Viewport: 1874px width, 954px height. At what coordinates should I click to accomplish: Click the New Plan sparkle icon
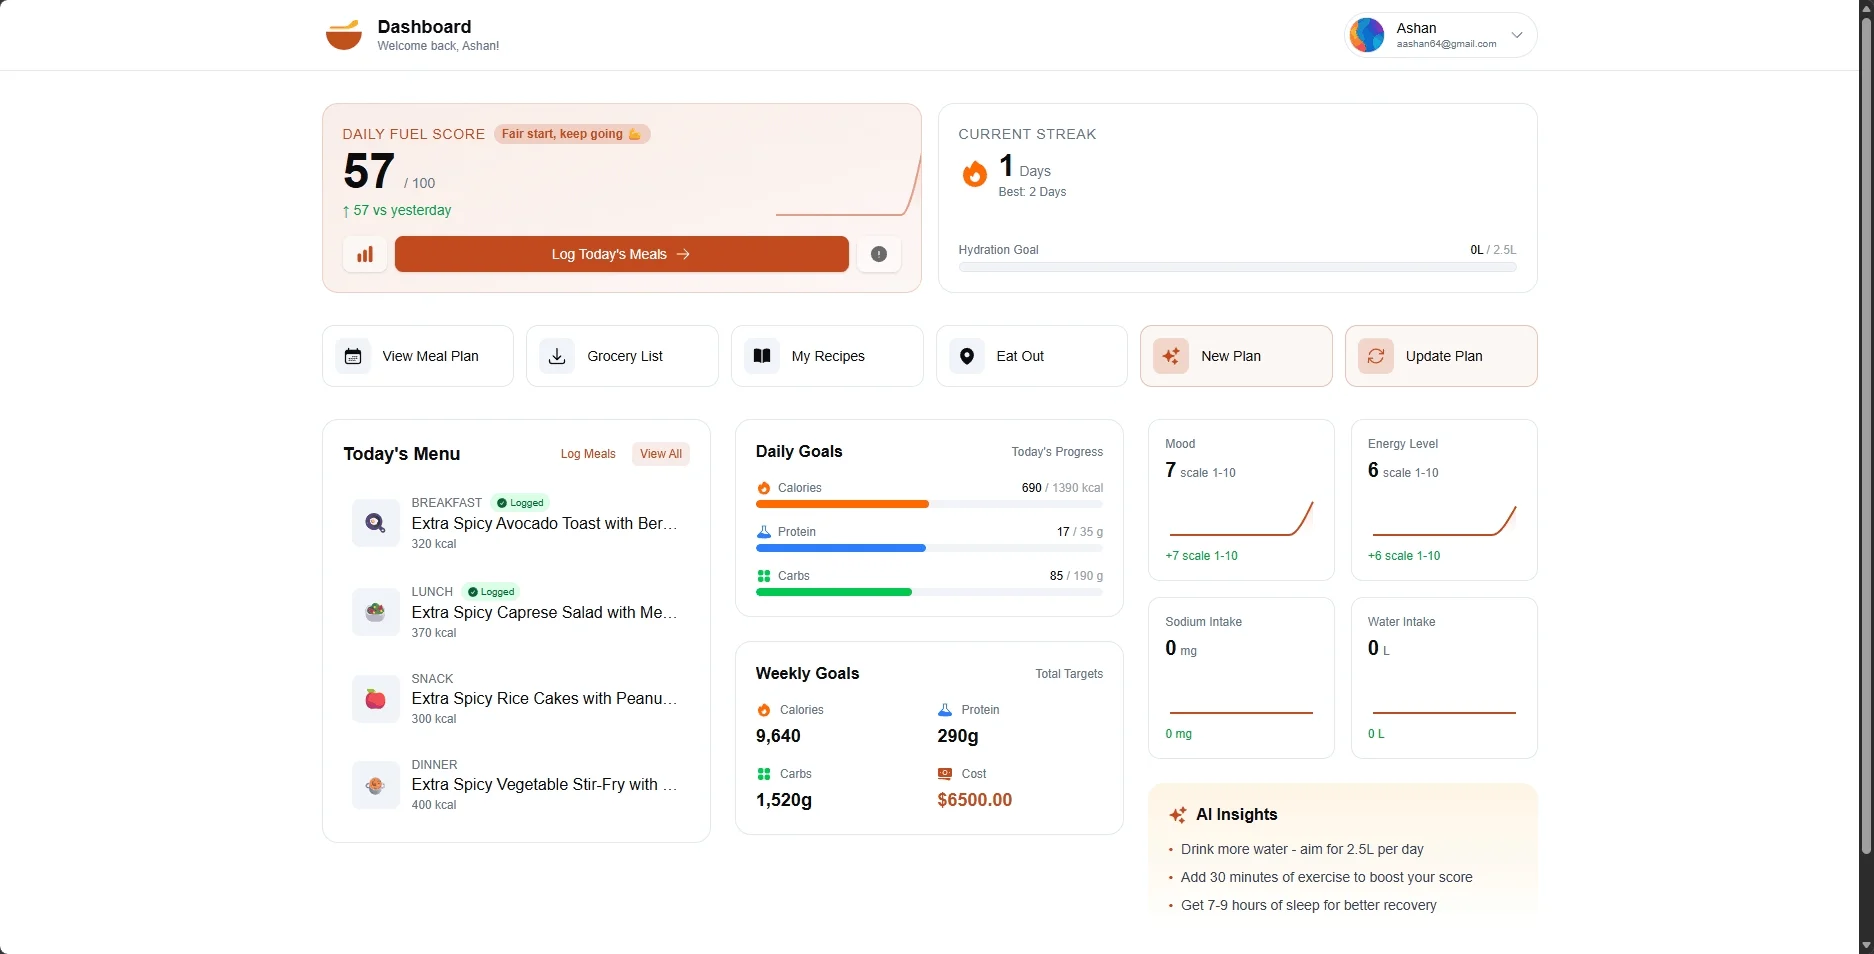click(1171, 356)
